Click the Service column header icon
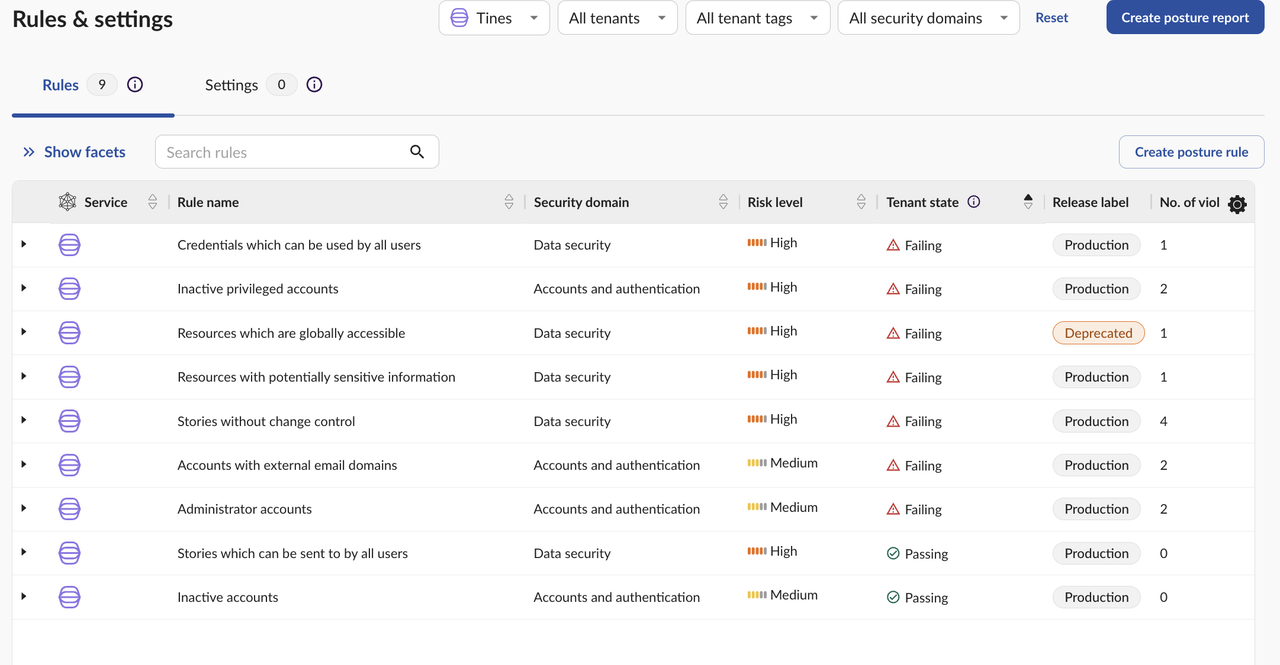Viewport: 1280px width, 665px height. [x=67, y=202]
